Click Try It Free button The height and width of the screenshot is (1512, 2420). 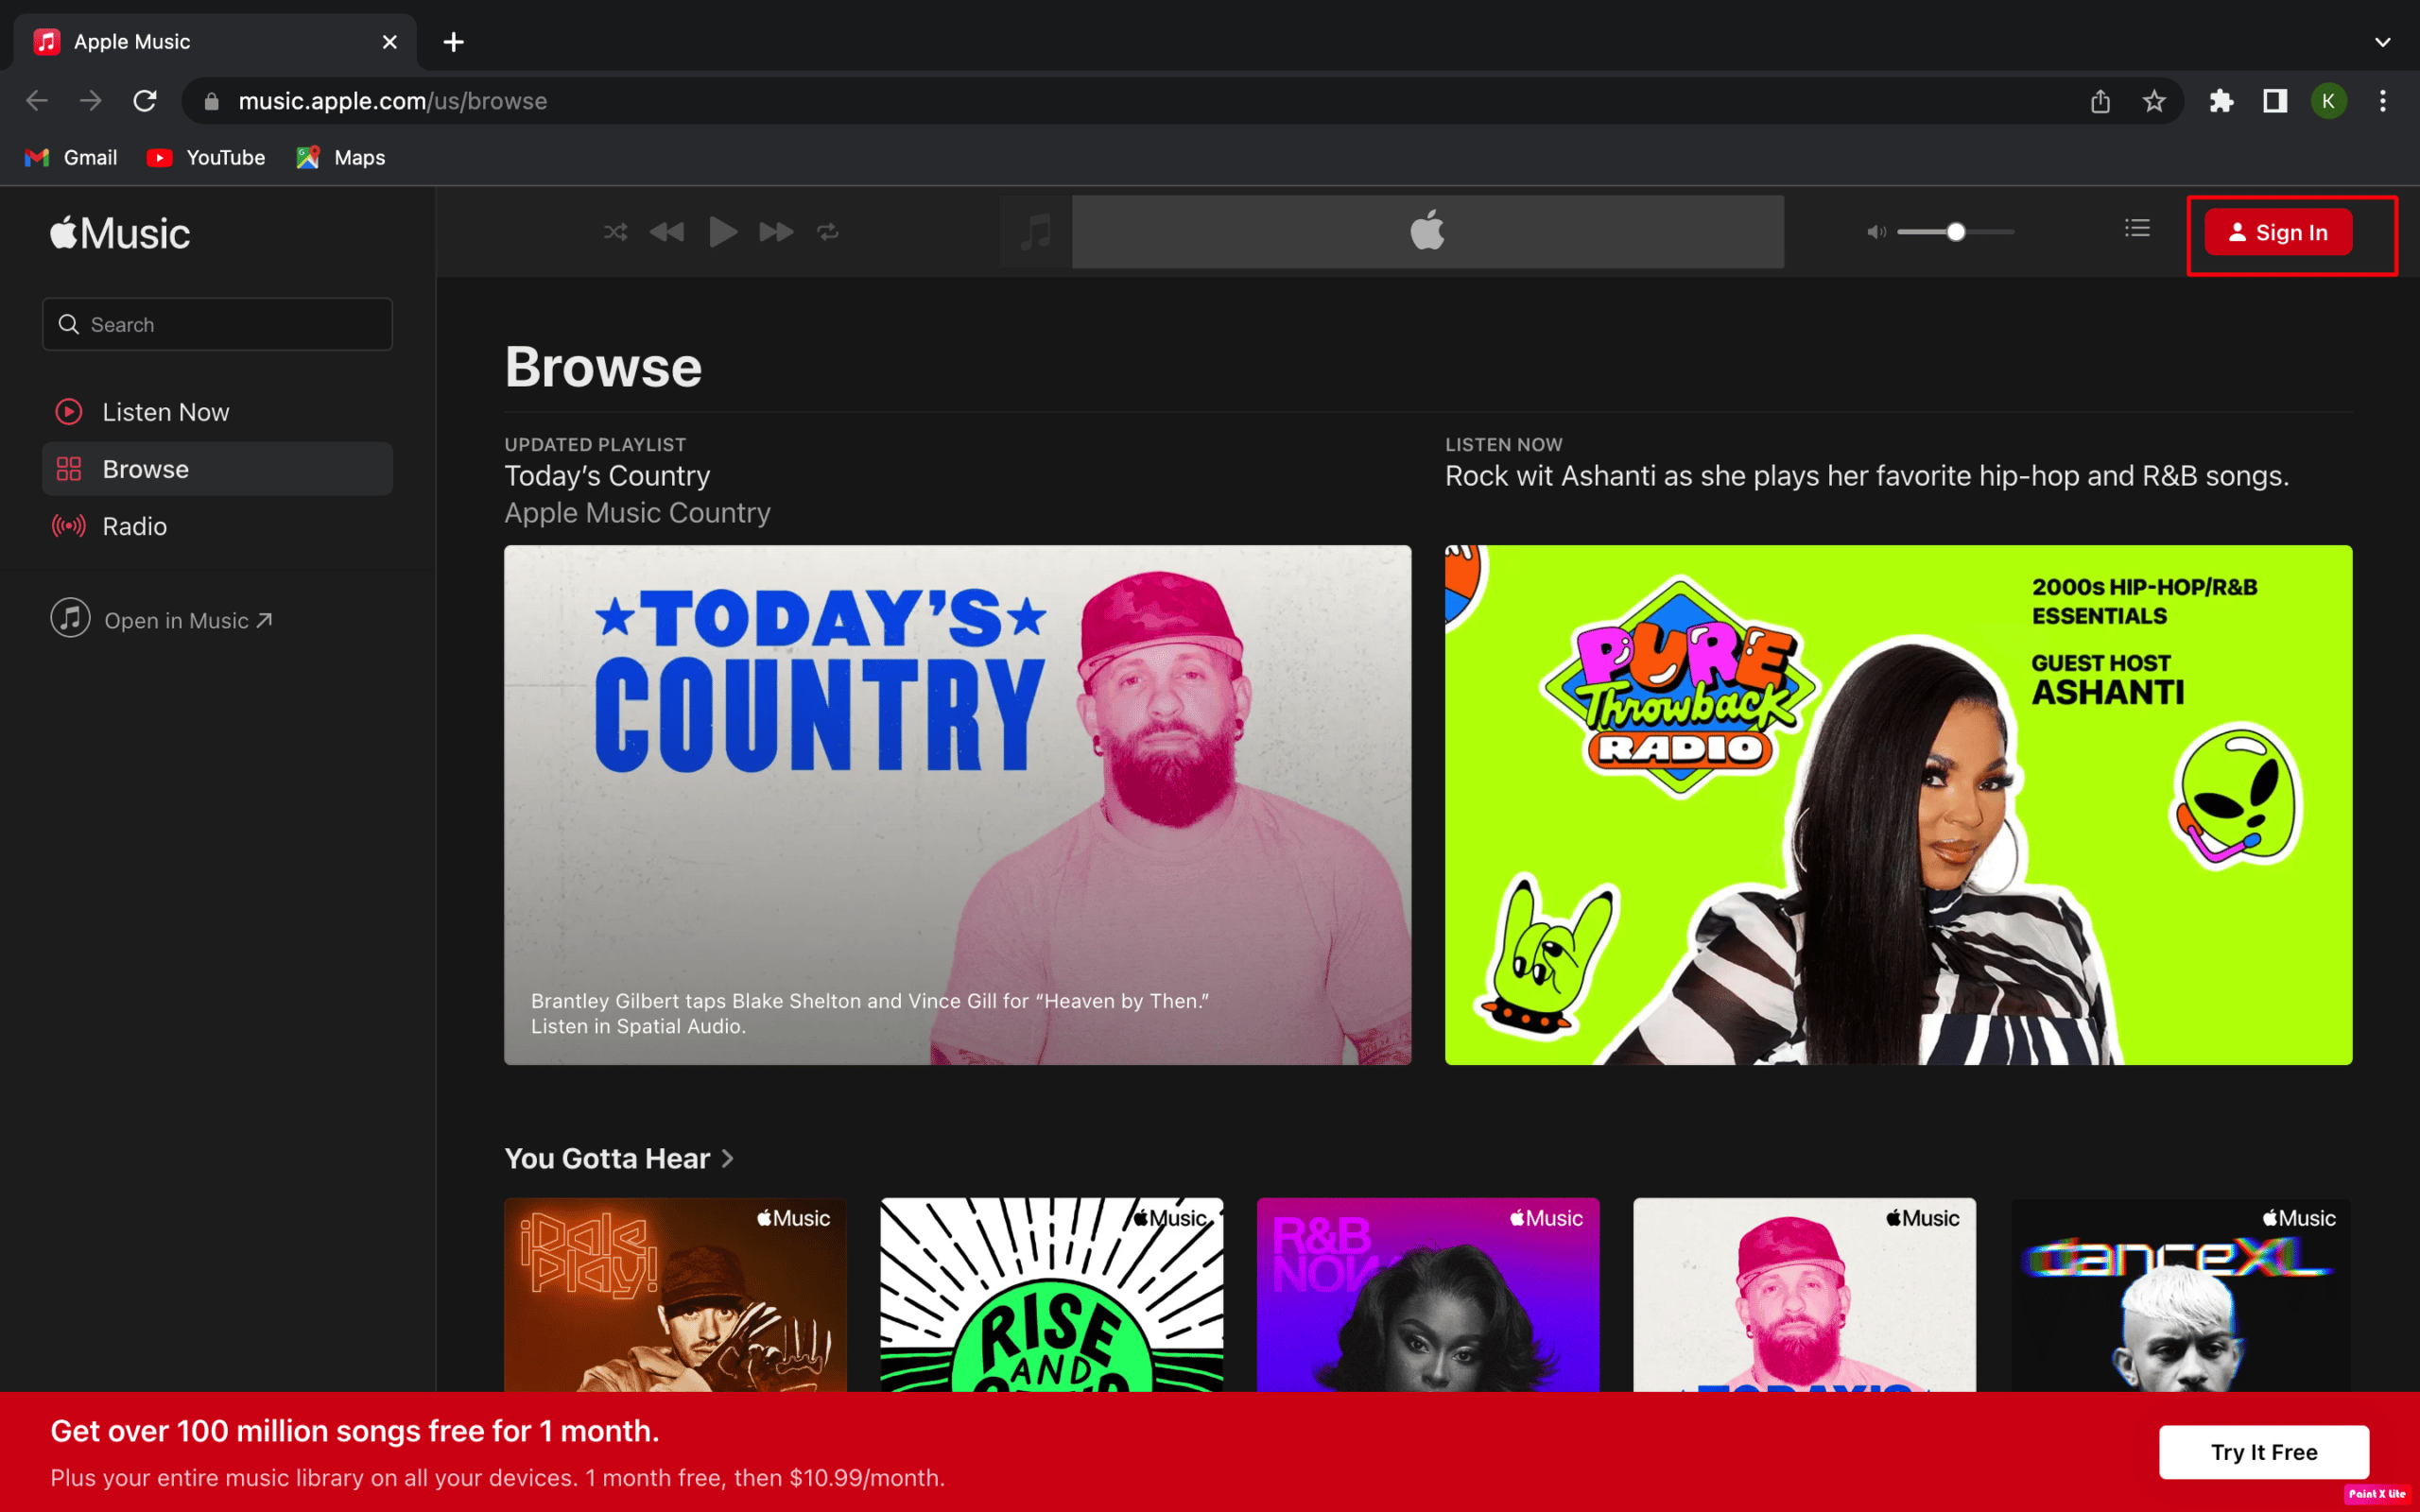coord(2264,1452)
